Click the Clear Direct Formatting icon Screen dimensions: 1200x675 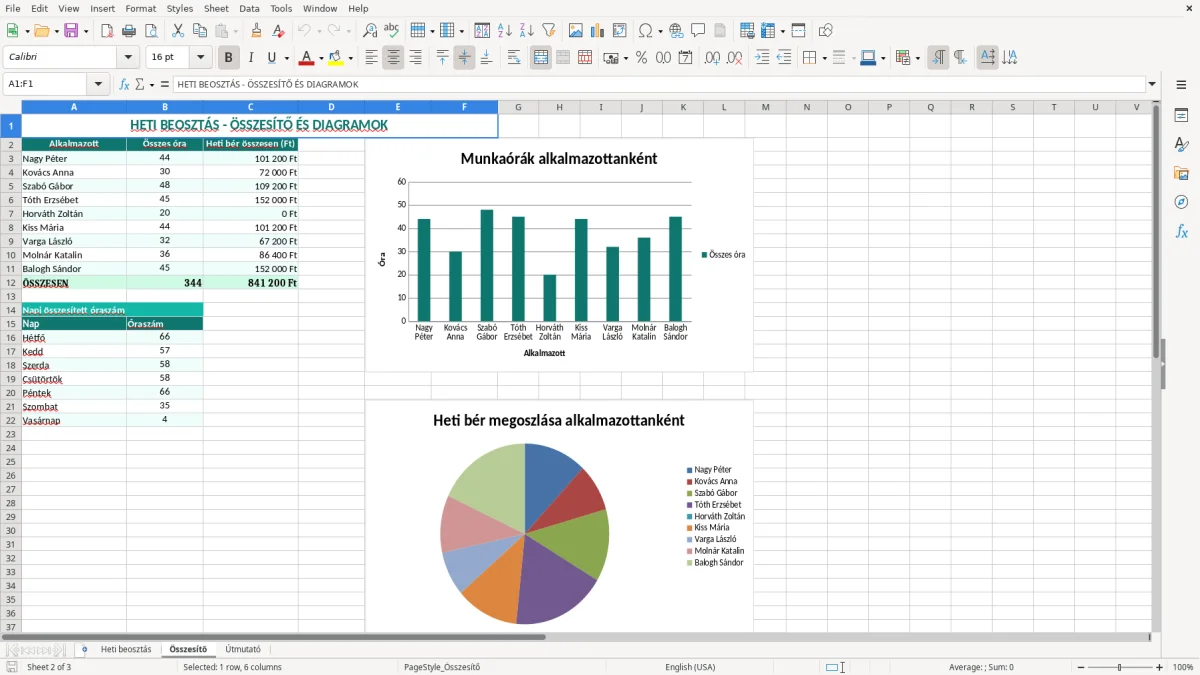point(278,31)
